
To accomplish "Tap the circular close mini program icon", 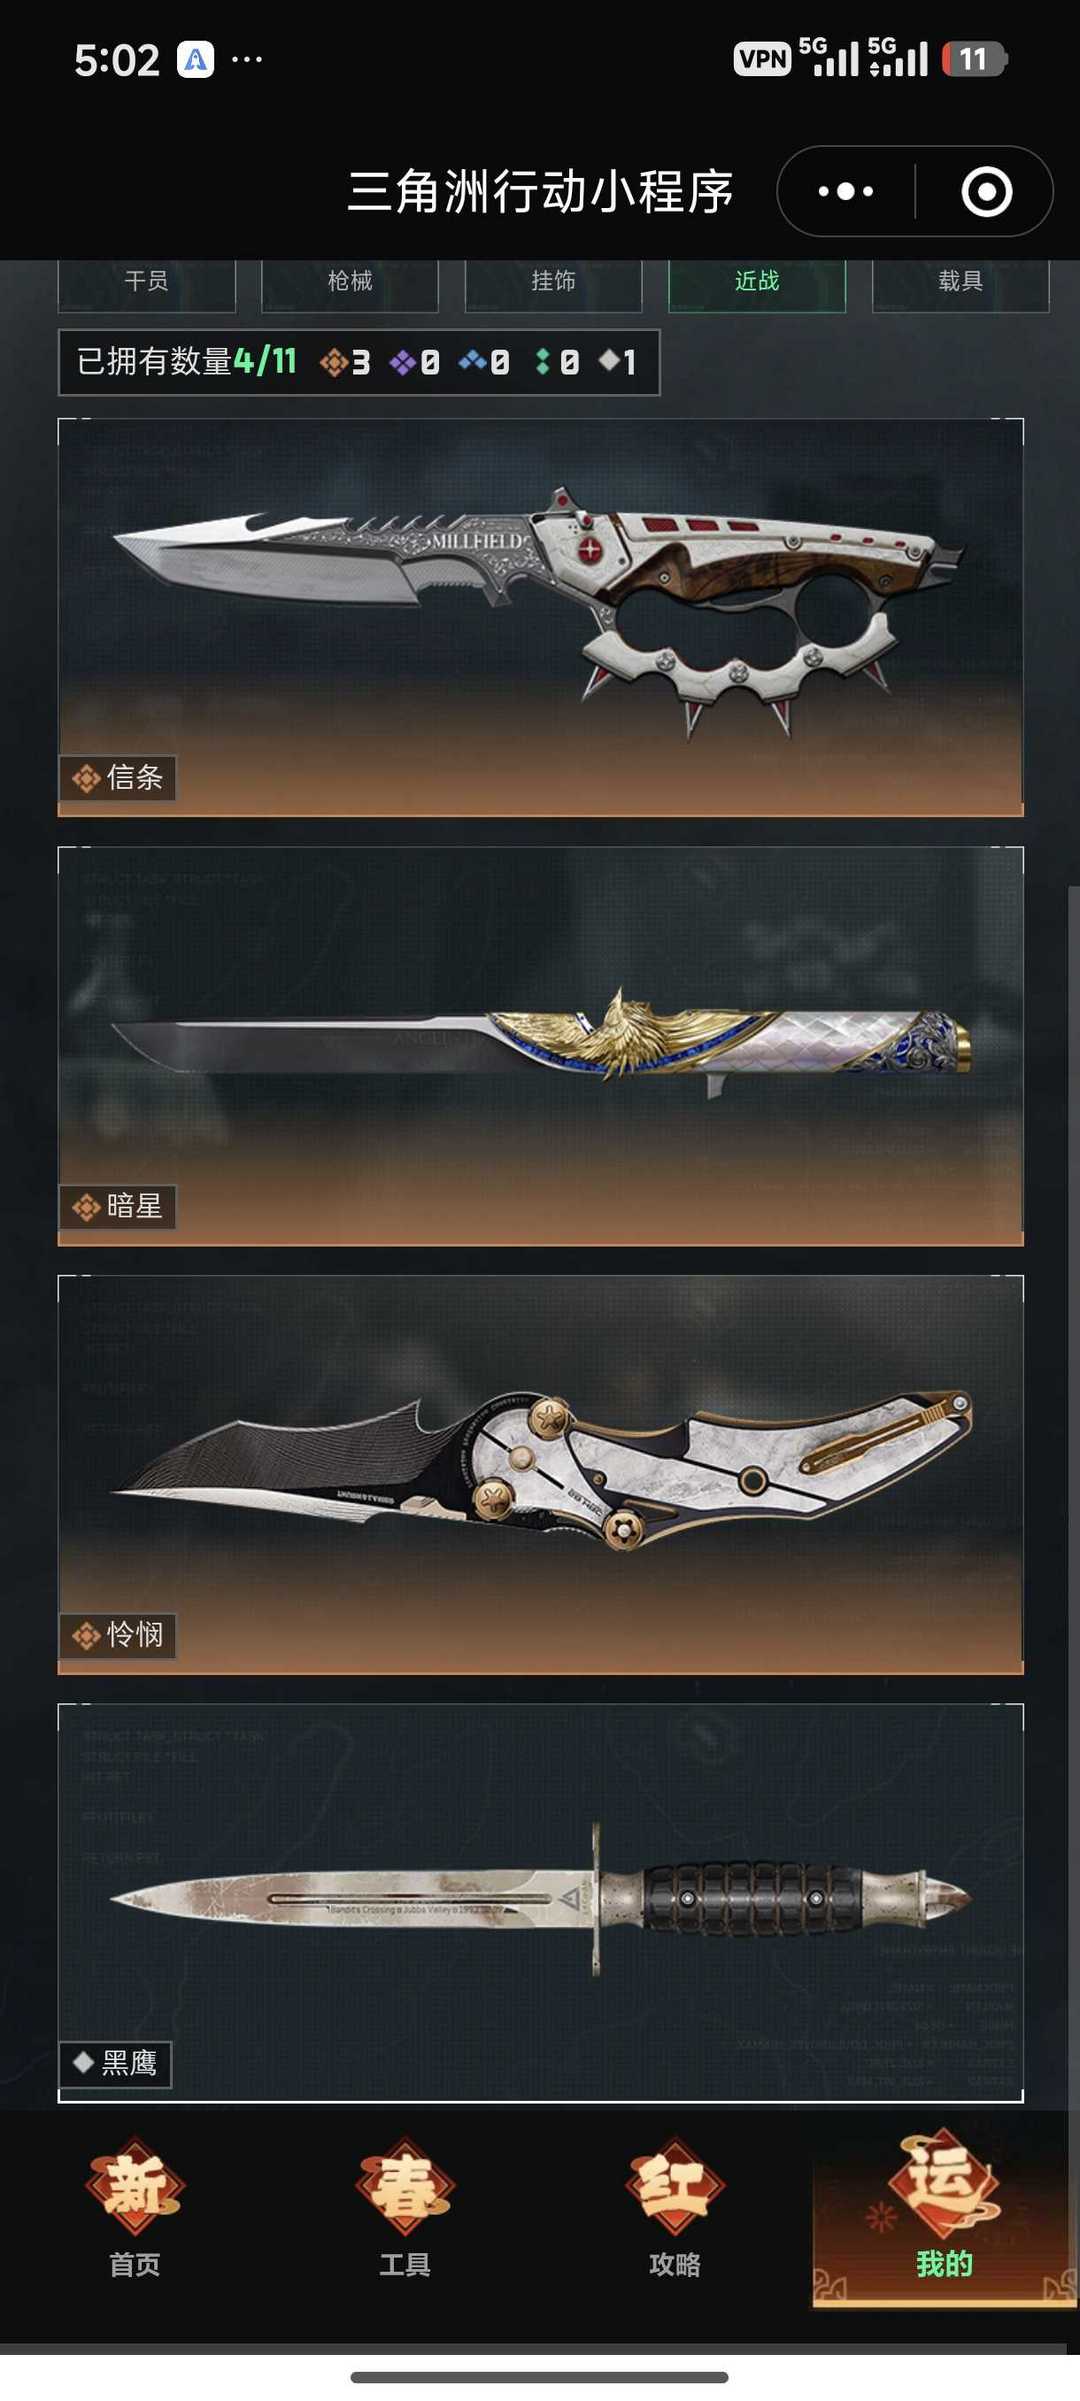I will 986,191.
